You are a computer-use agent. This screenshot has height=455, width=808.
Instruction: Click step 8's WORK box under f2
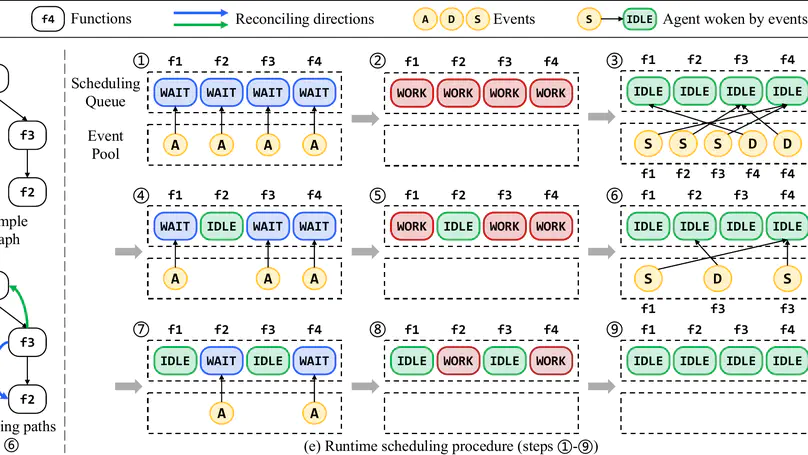coord(458,361)
